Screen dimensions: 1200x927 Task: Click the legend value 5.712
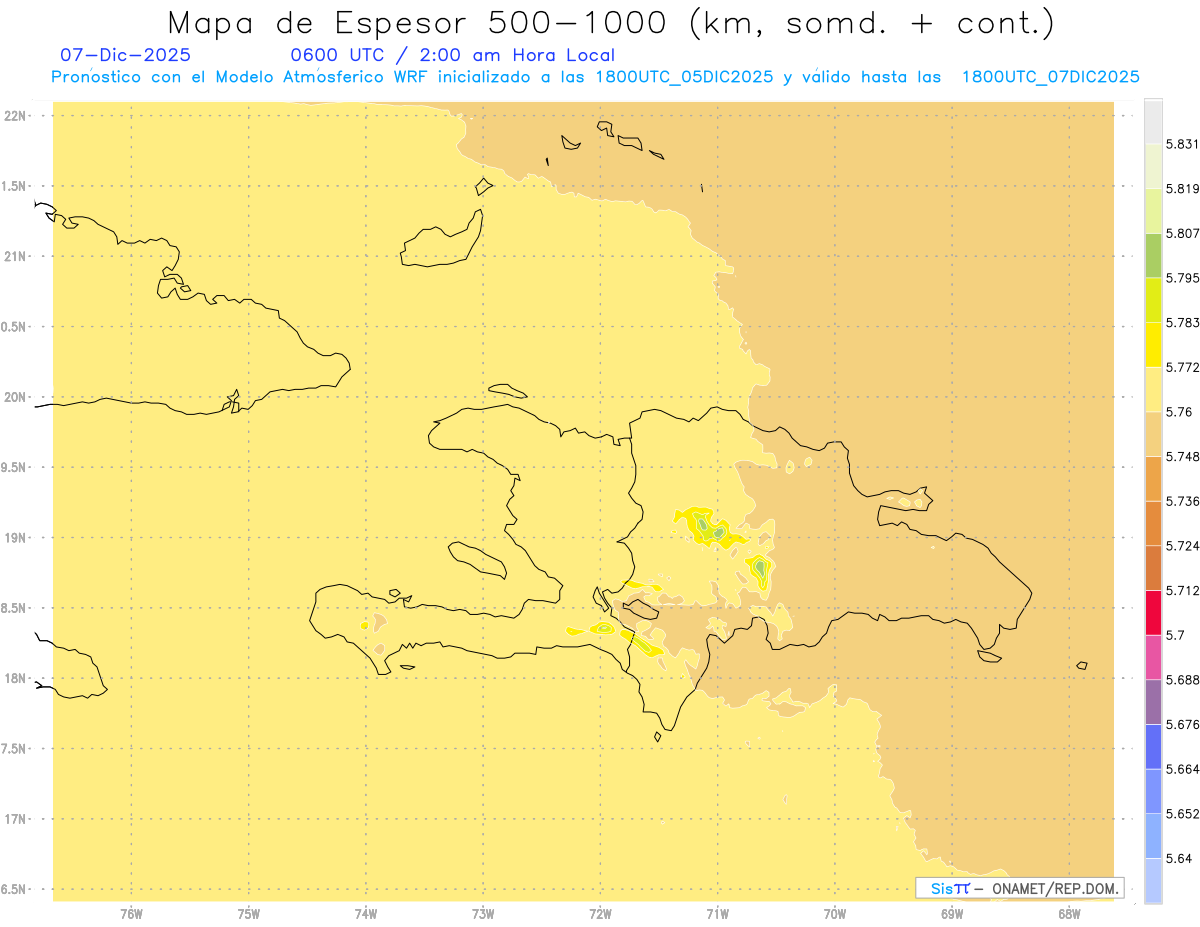[x=1182, y=591]
